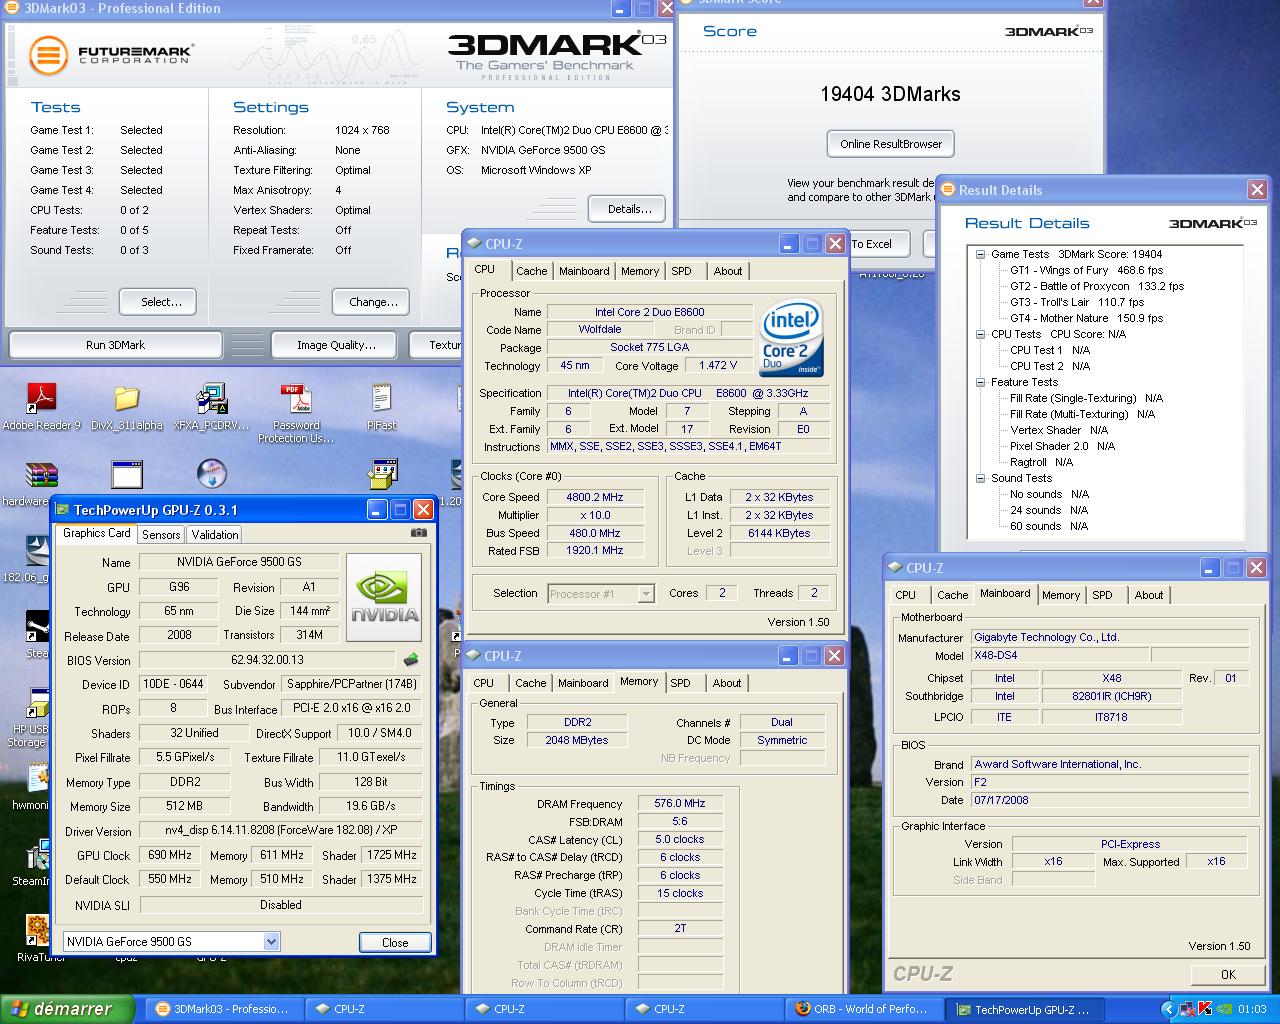This screenshot has width=1280, height=1024.
Task: Click the Intel Core 2 Duo logo
Action: (792, 337)
